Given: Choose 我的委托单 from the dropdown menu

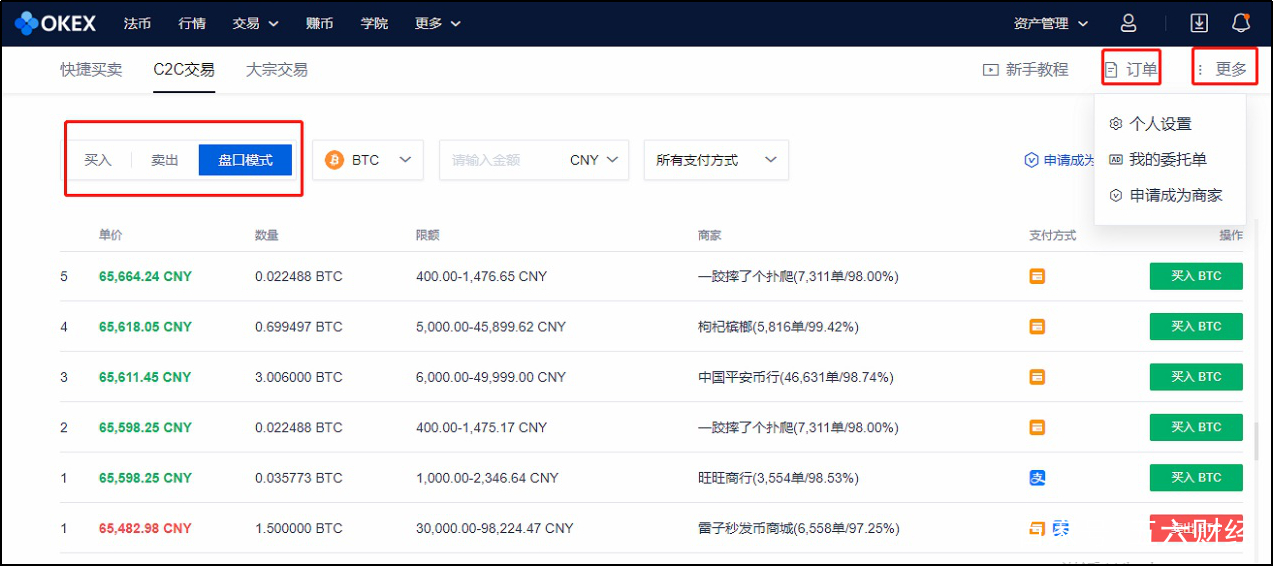Looking at the screenshot, I should pos(1170,159).
